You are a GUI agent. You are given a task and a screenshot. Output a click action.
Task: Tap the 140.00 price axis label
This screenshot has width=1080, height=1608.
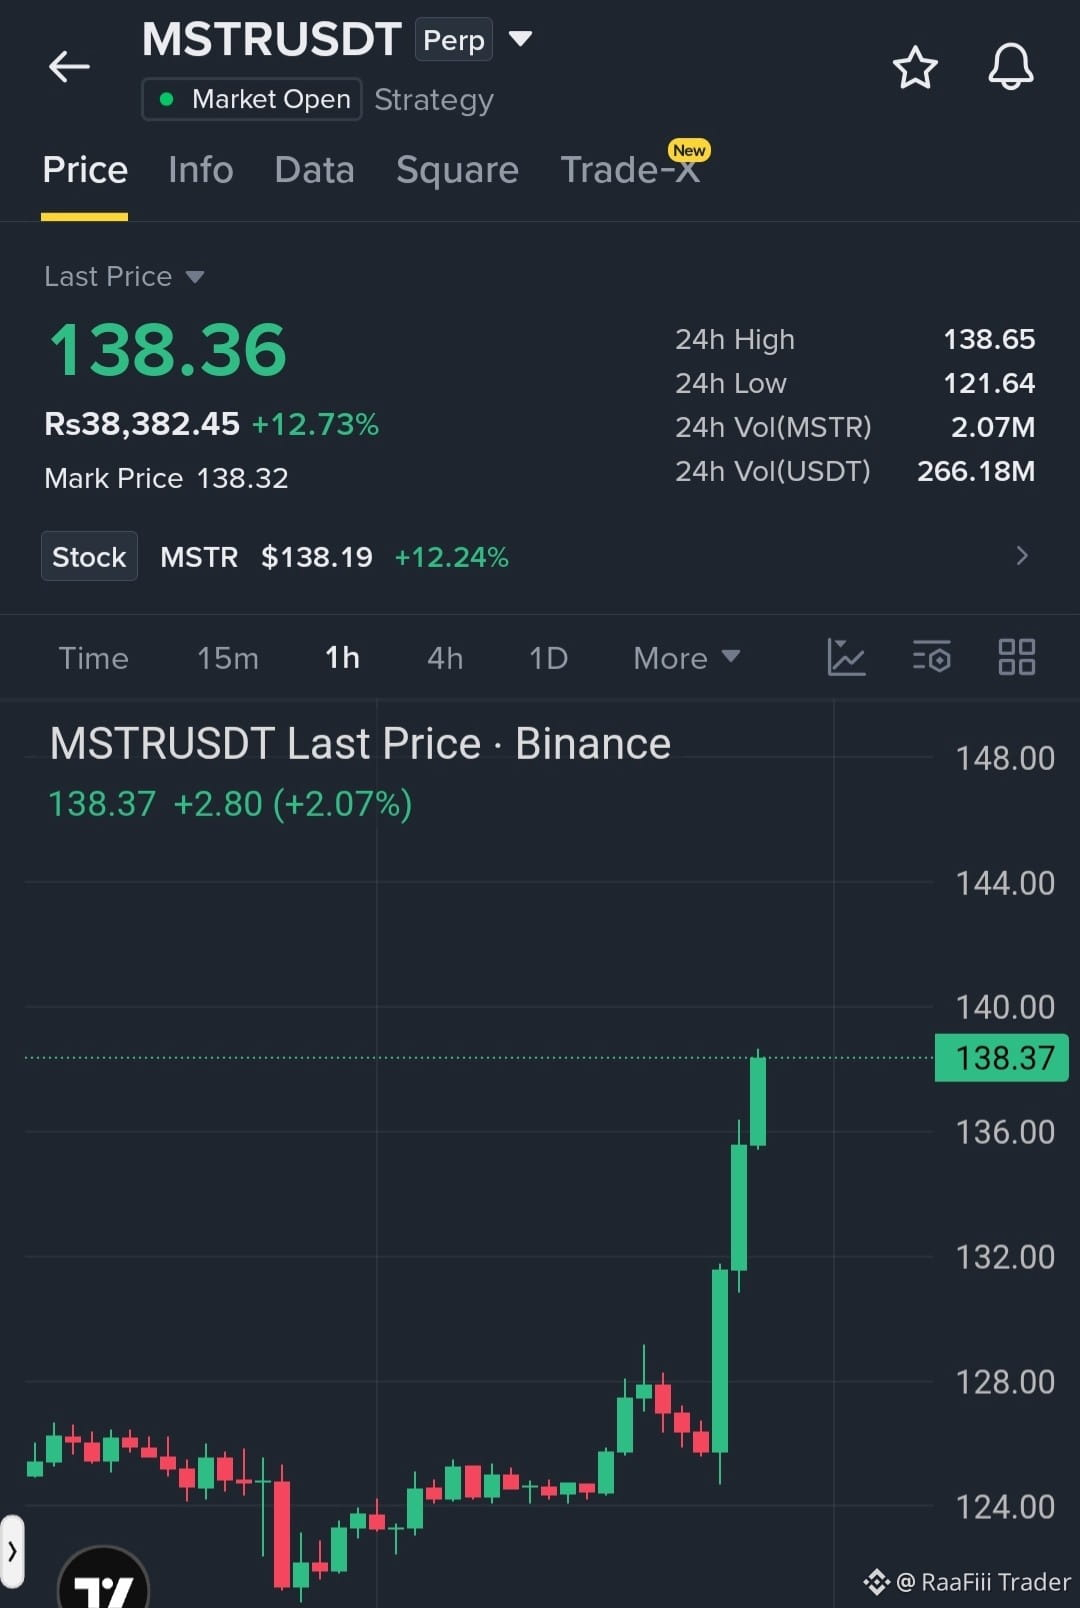pos(1005,1007)
